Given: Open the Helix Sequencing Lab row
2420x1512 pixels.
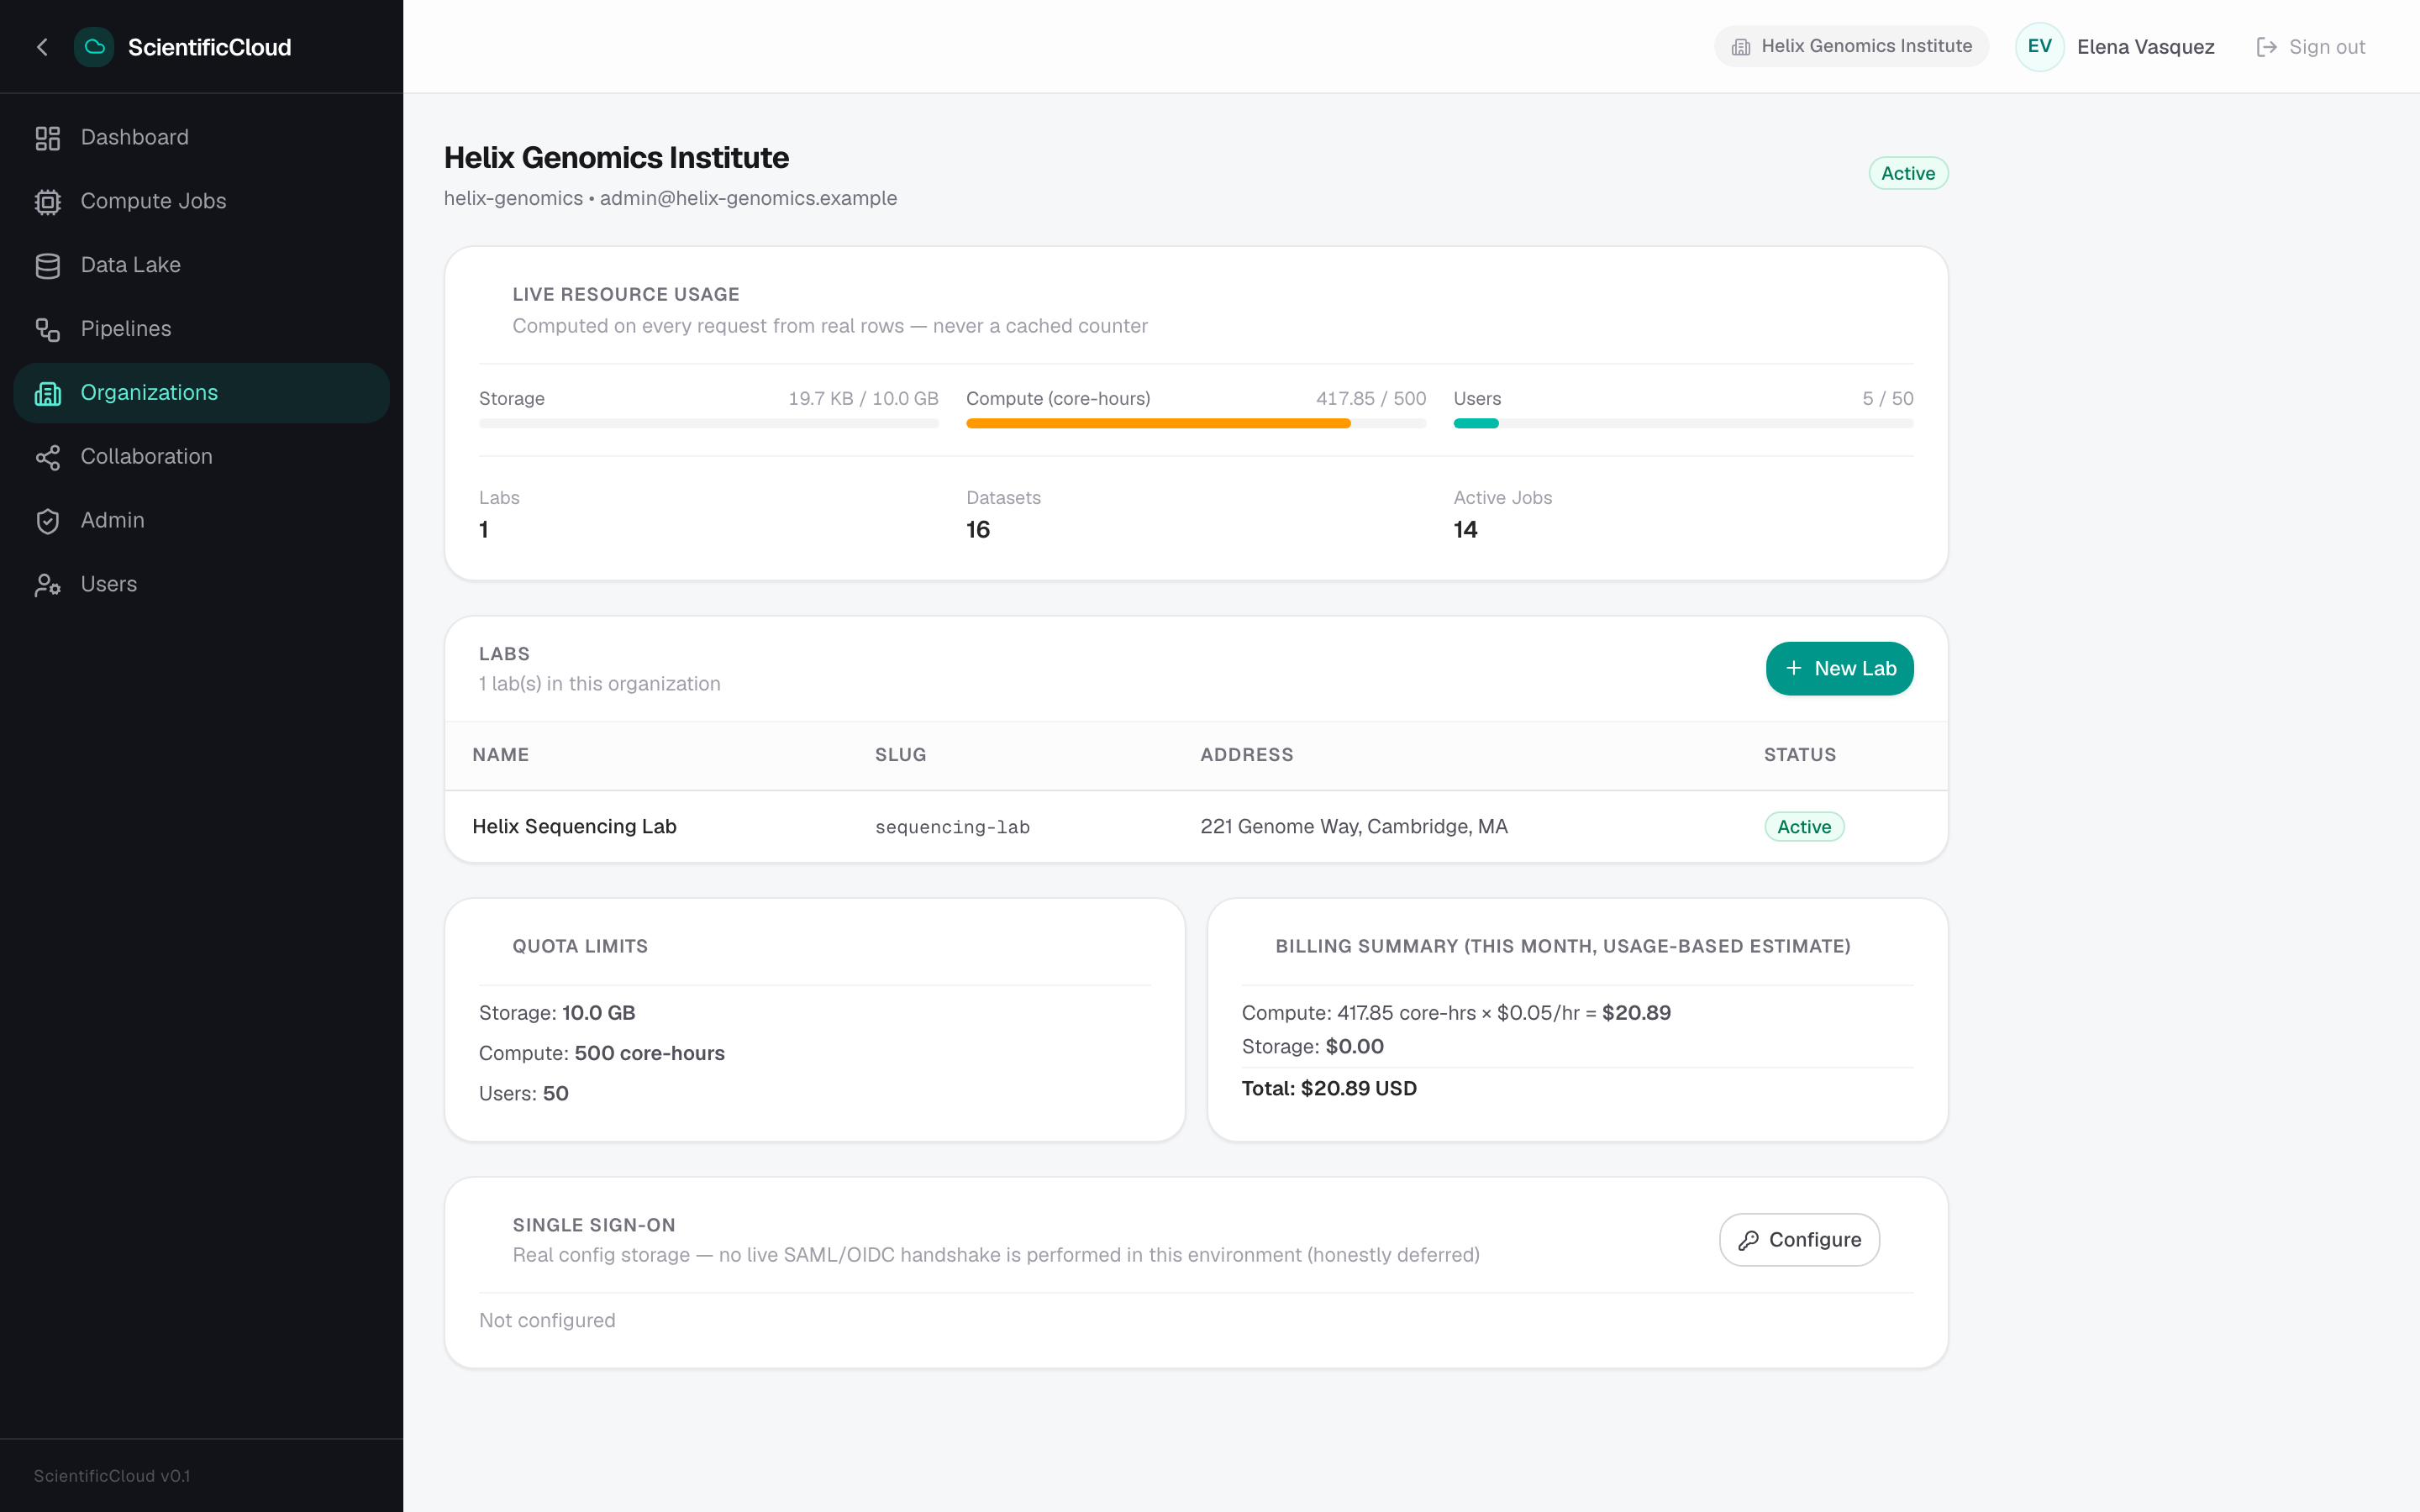Looking at the screenshot, I should coord(1196,827).
